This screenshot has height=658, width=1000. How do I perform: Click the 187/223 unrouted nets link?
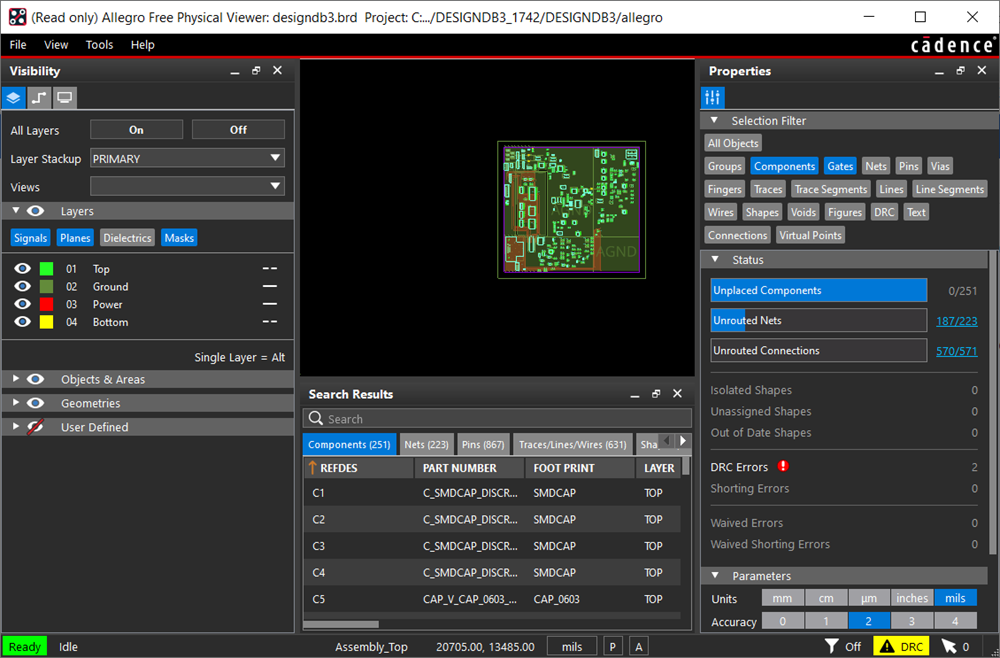956,321
